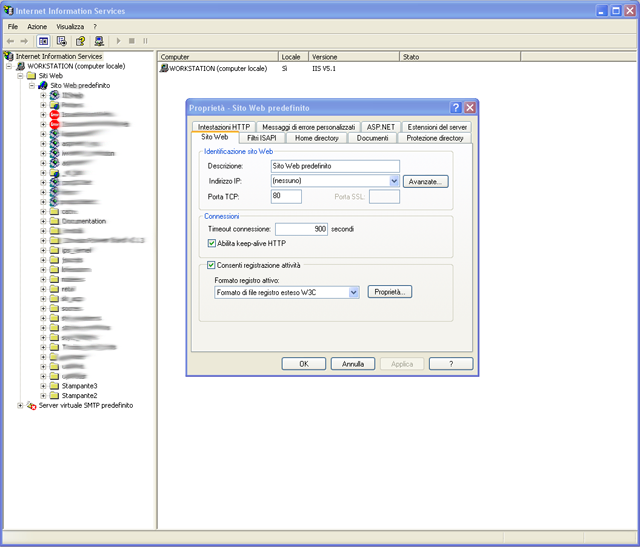Toggle Abilita keep-alive HTTP checkbox

pyautogui.click(x=211, y=243)
